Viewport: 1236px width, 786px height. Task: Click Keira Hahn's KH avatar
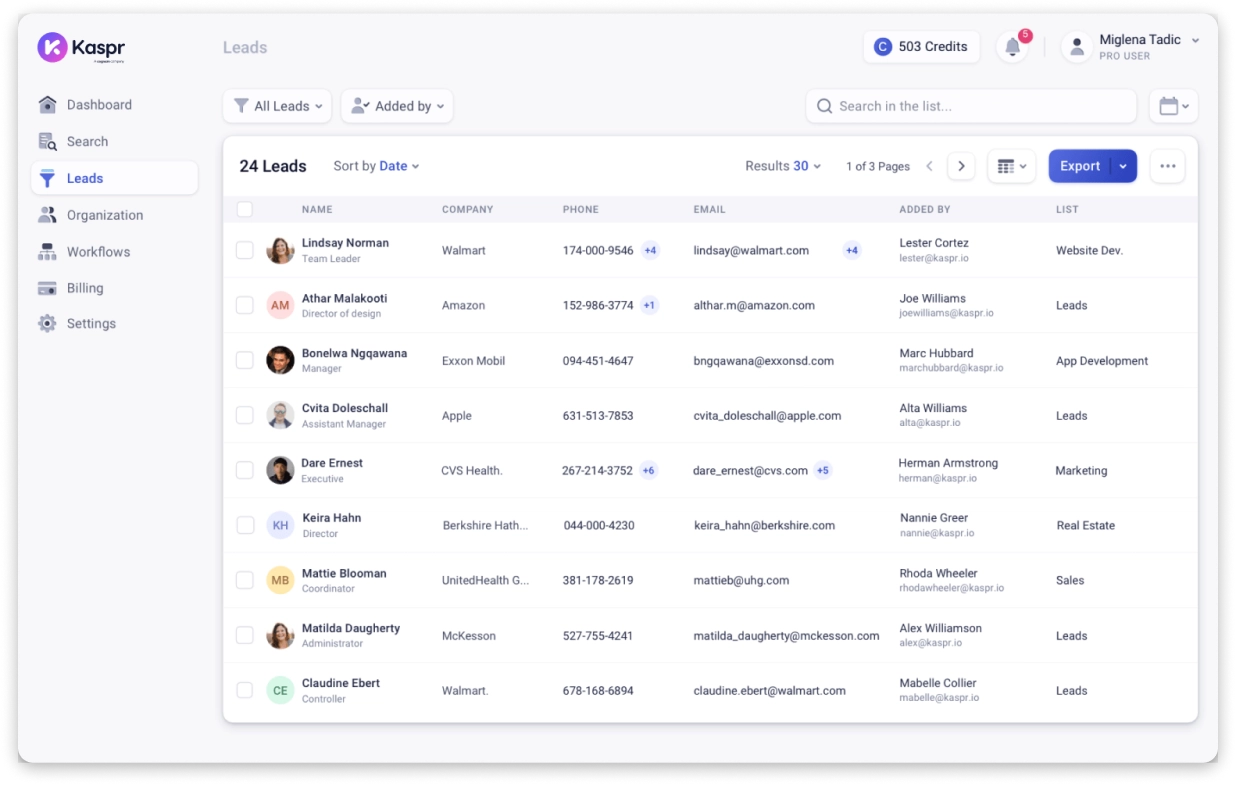[280, 525]
